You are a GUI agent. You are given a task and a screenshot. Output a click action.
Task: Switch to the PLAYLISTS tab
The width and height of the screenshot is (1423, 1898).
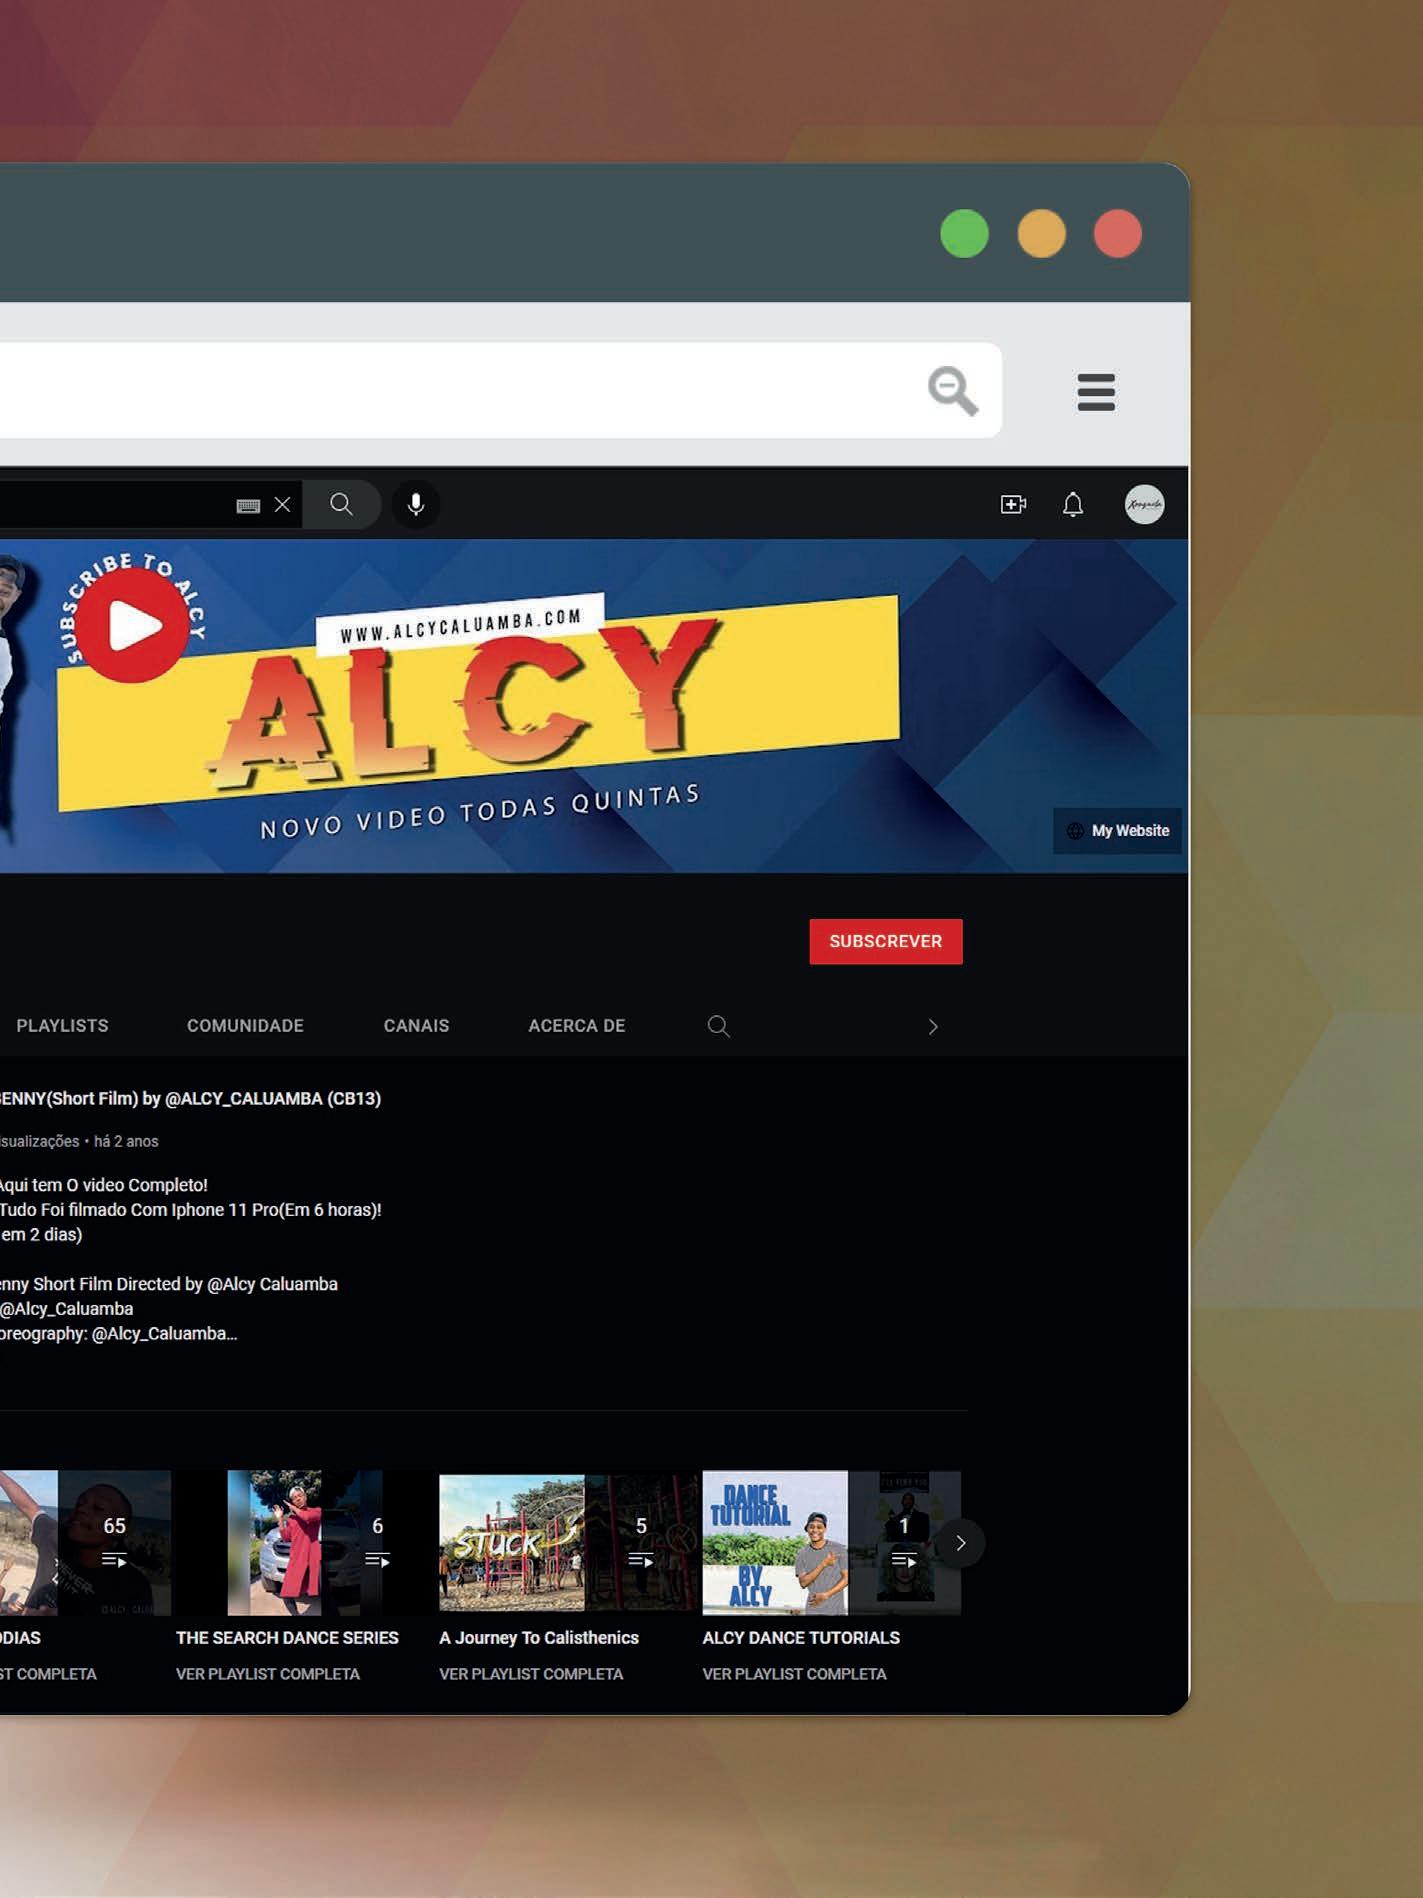click(x=62, y=1025)
